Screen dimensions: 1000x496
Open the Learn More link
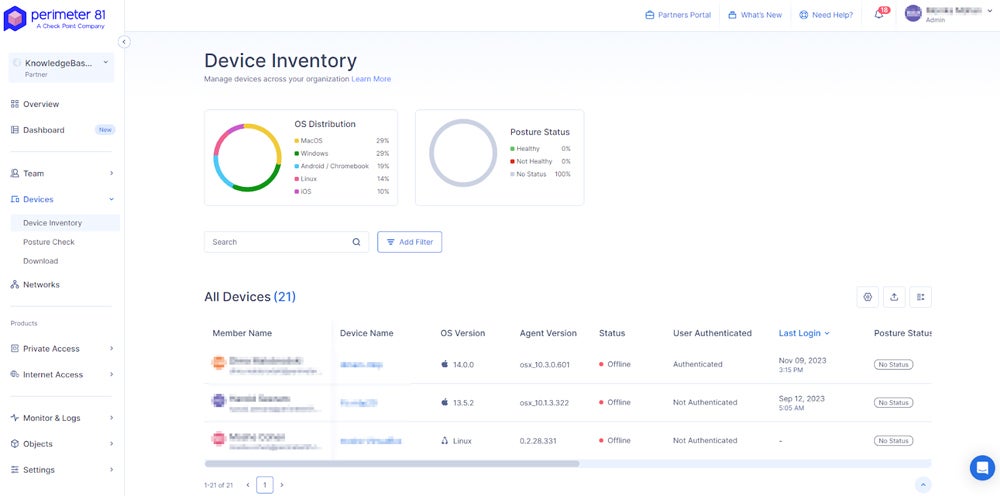[371, 79]
